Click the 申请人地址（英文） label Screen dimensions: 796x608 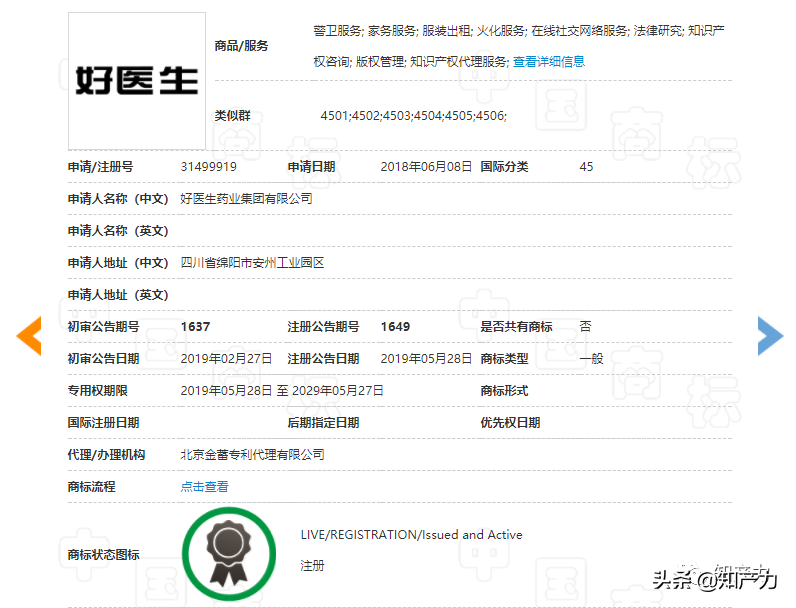pyautogui.click(x=118, y=294)
